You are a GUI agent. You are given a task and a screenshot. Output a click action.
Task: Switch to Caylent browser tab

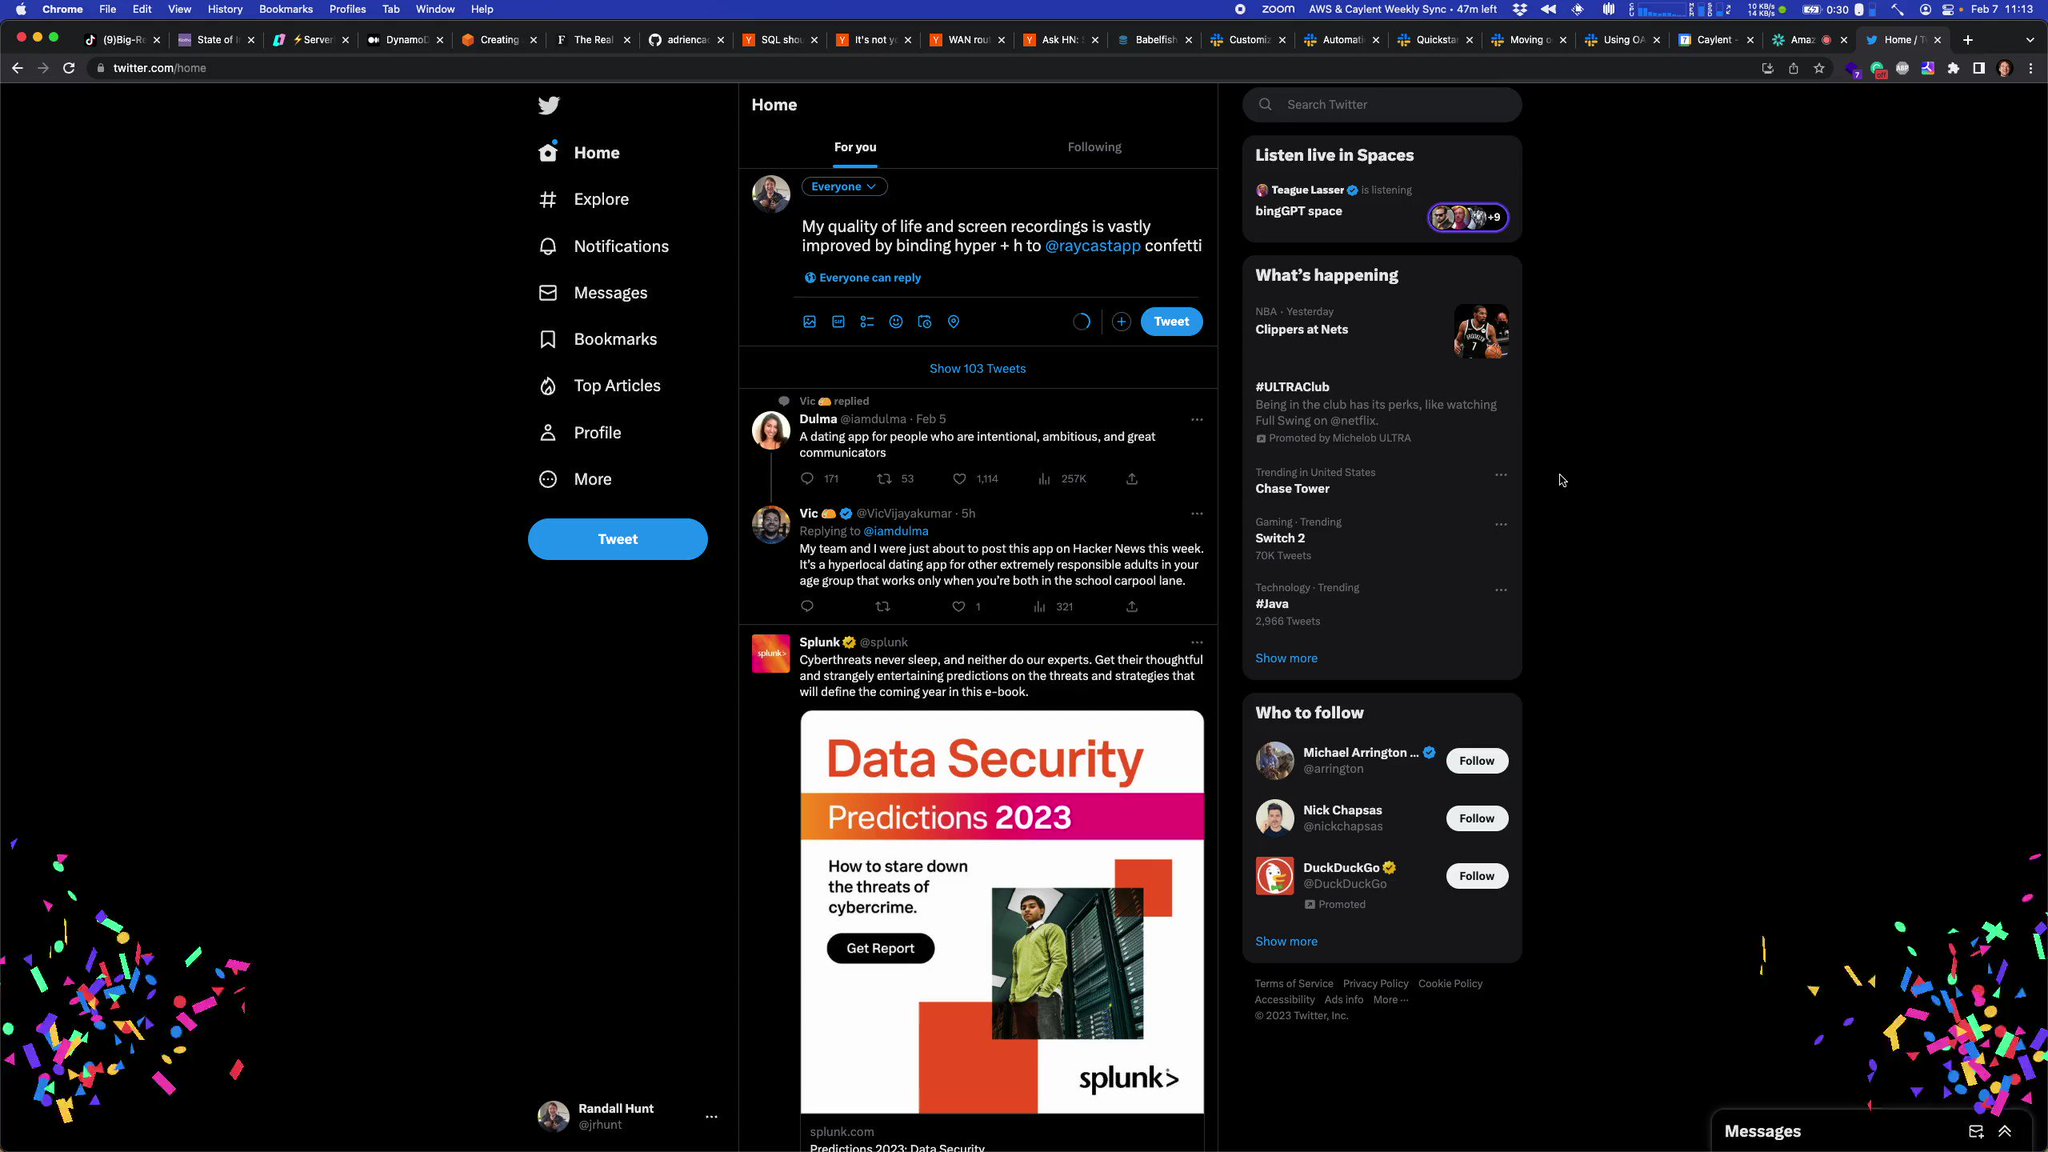point(1714,40)
